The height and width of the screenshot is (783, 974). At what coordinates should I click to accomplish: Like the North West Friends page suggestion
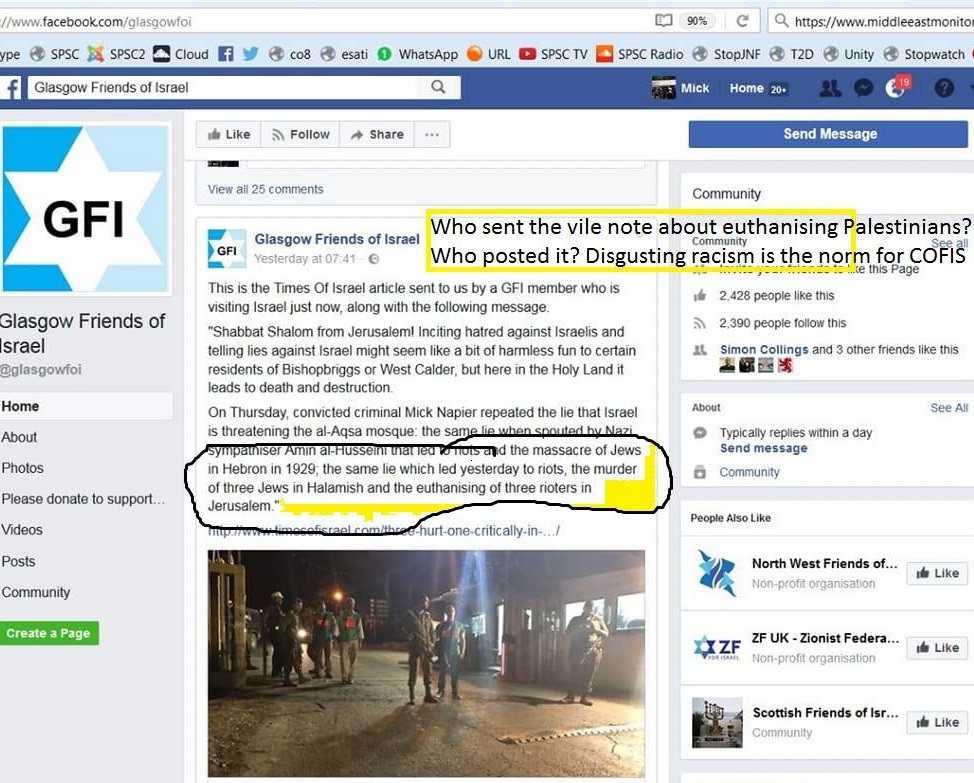(936, 573)
